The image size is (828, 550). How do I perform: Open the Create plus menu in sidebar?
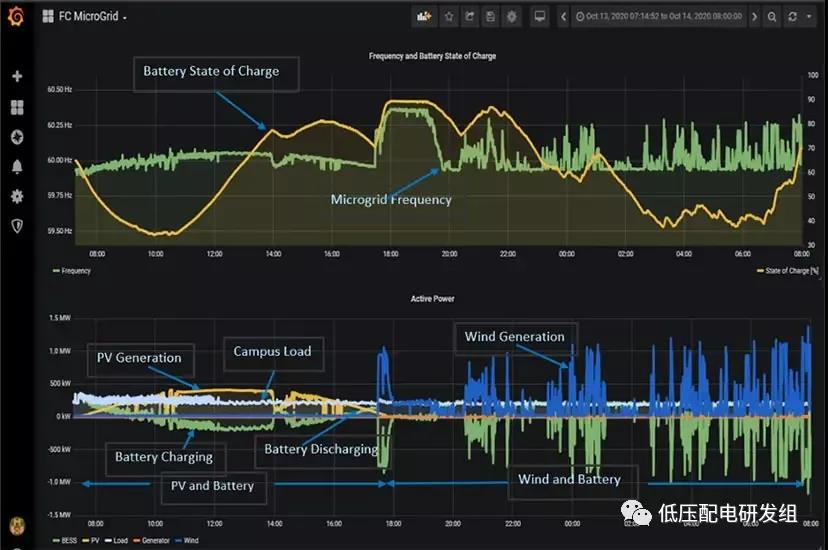pyautogui.click(x=16, y=77)
